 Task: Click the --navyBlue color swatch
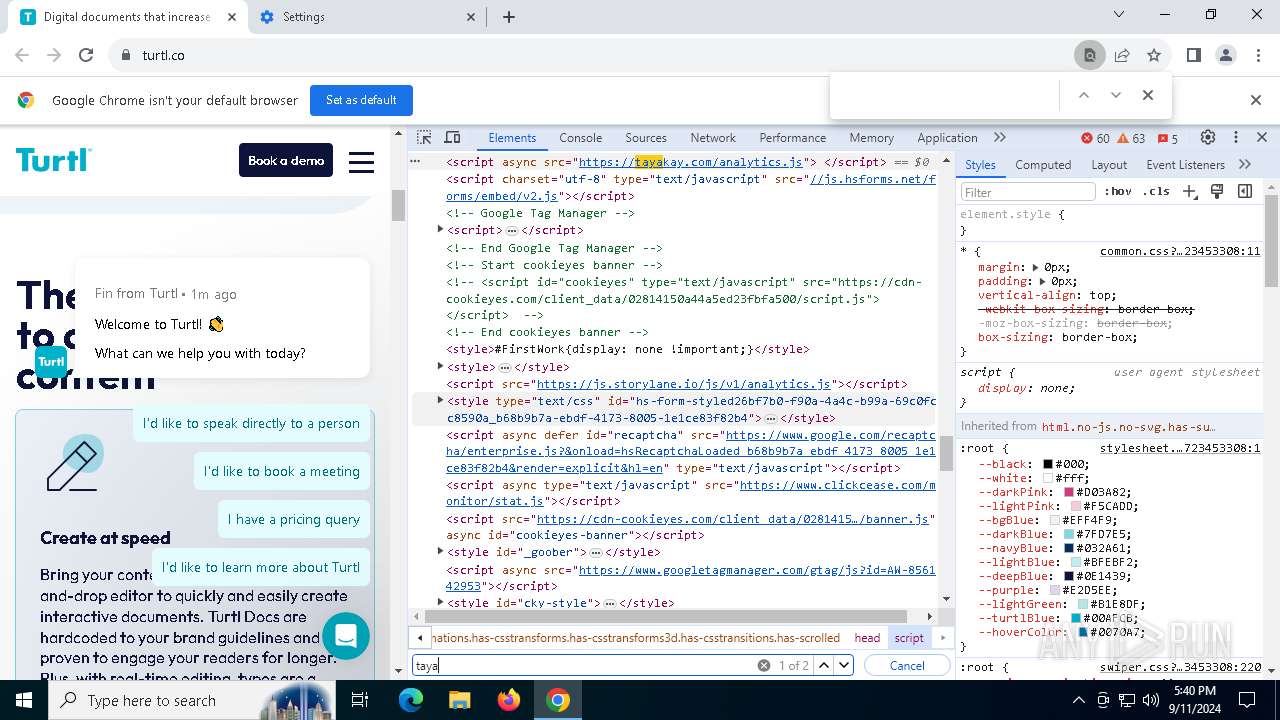tap(1069, 549)
